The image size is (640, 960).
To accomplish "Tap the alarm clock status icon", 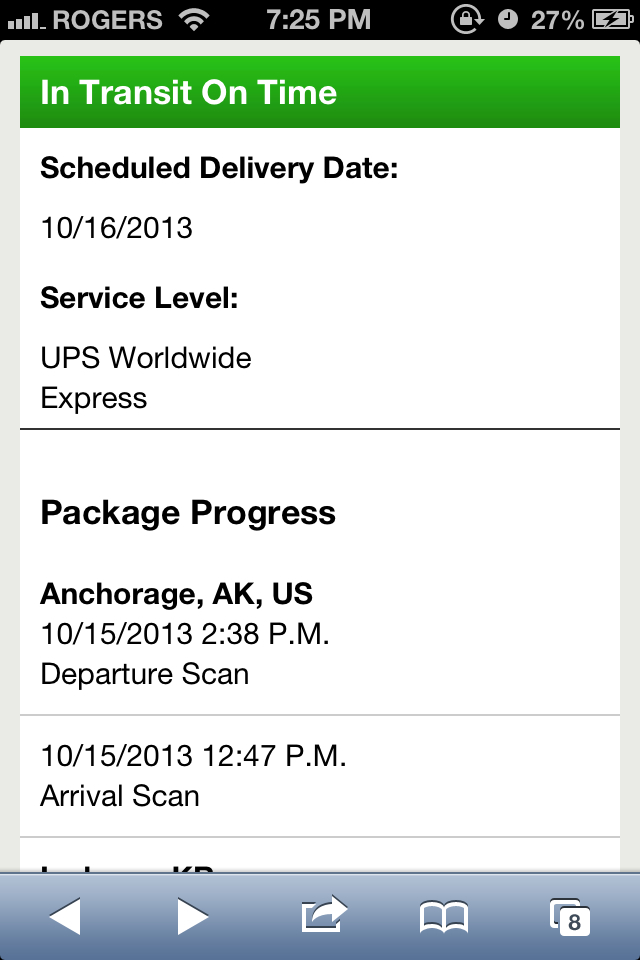I will point(508,19).
